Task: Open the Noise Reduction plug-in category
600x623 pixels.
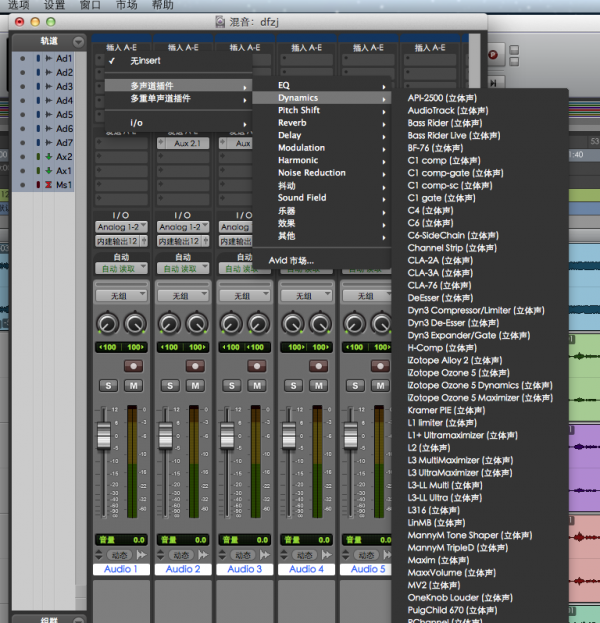Action: pos(322,173)
